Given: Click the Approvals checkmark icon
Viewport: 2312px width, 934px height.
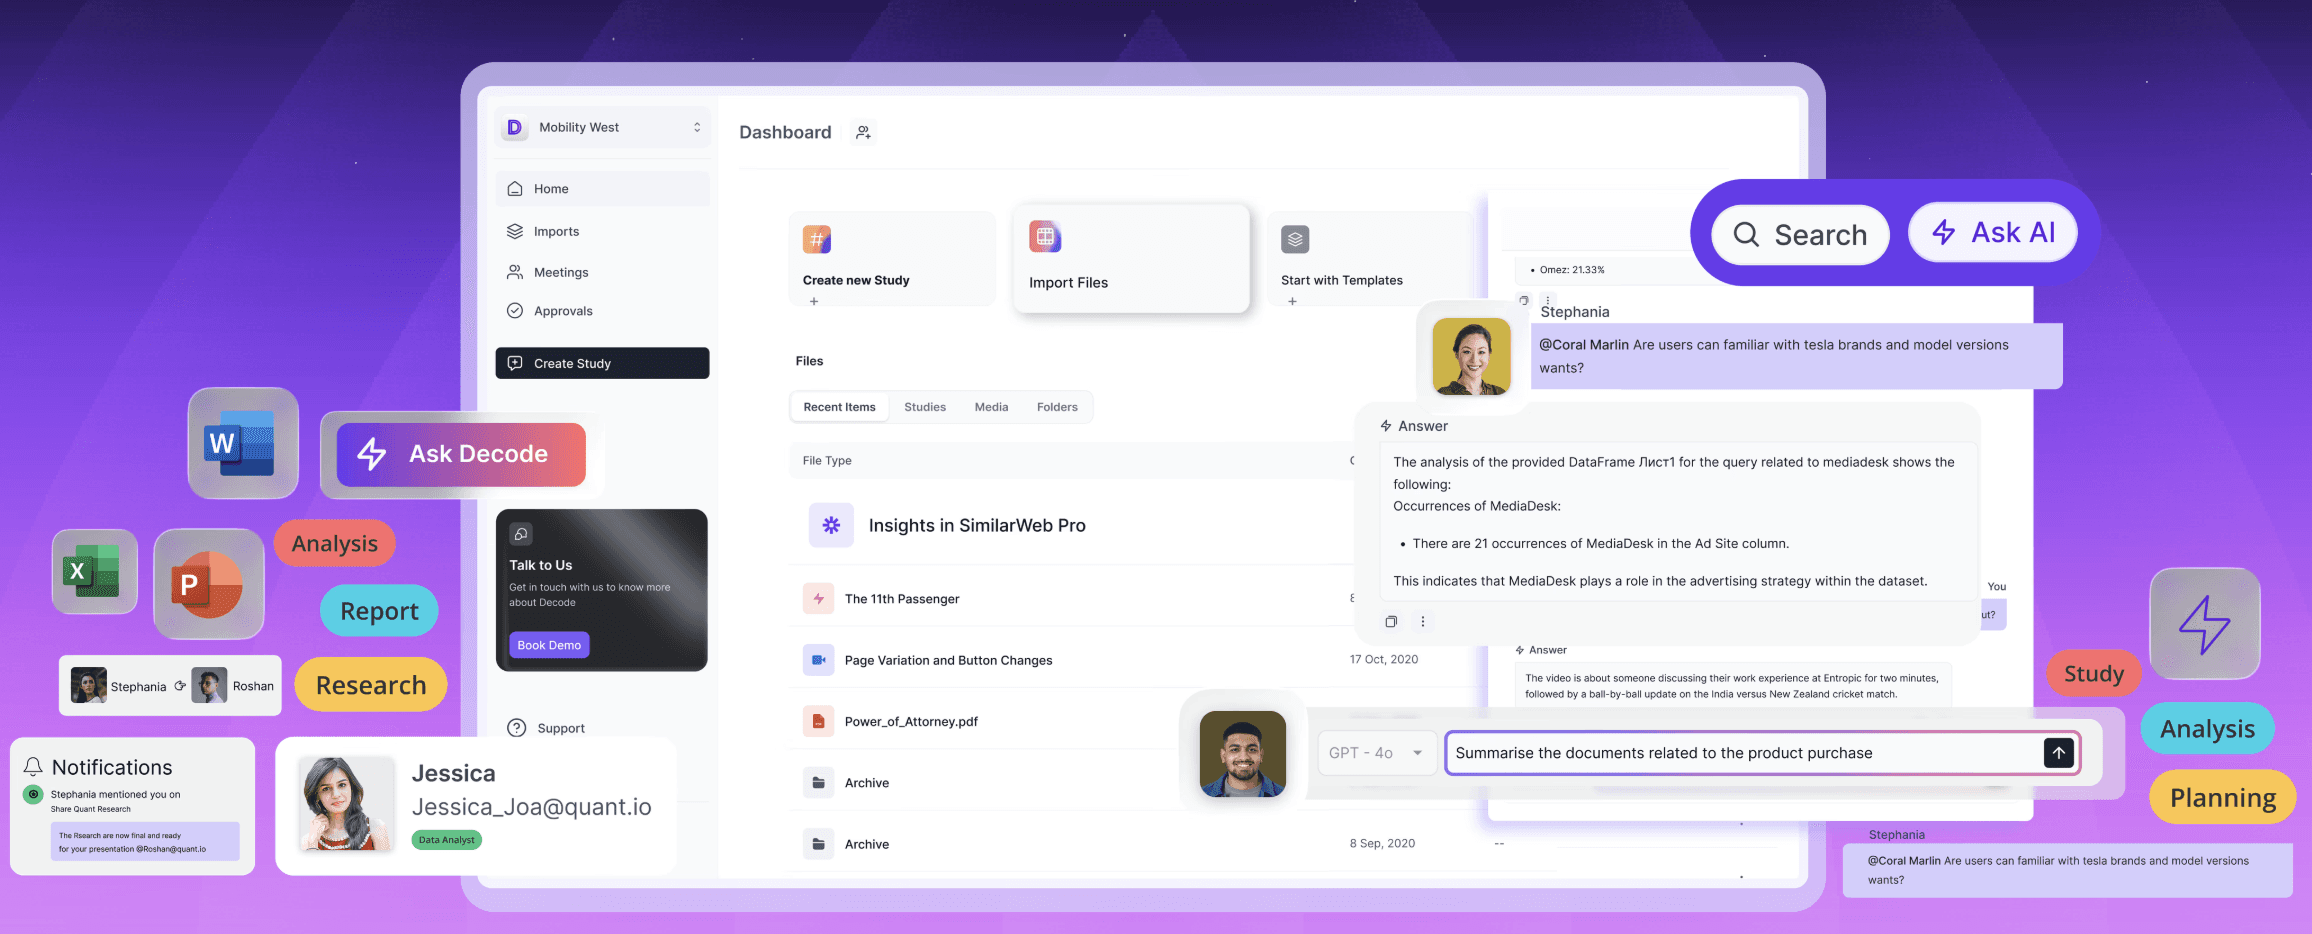Looking at the screenshot, I should 516,310.
